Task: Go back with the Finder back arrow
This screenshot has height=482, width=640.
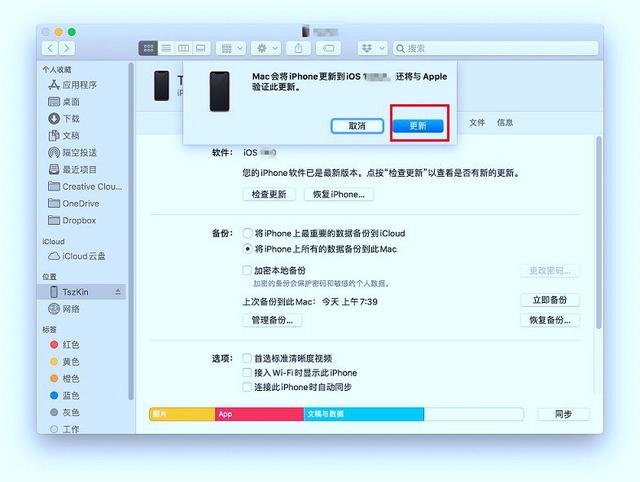Action: [x=50, y=49]
